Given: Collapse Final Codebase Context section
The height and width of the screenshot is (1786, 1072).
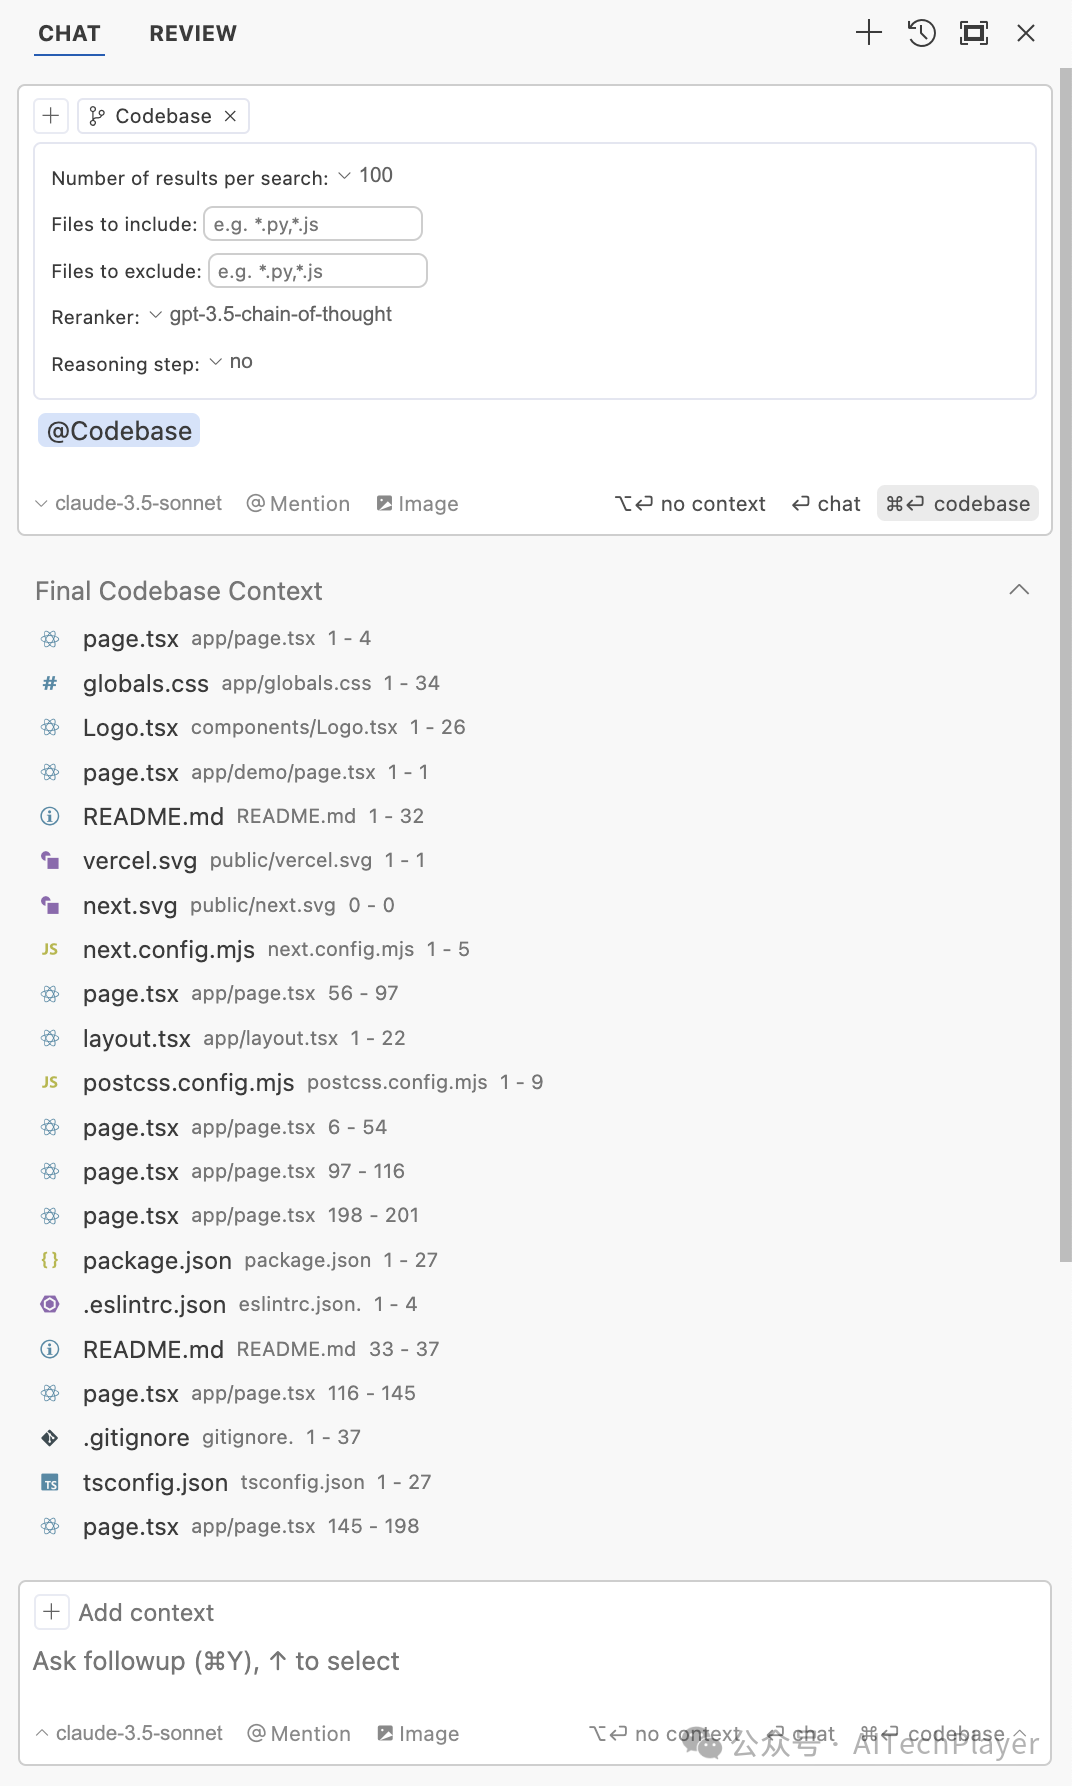Looking at the screenshot, I should click(x=1019, y=590).
